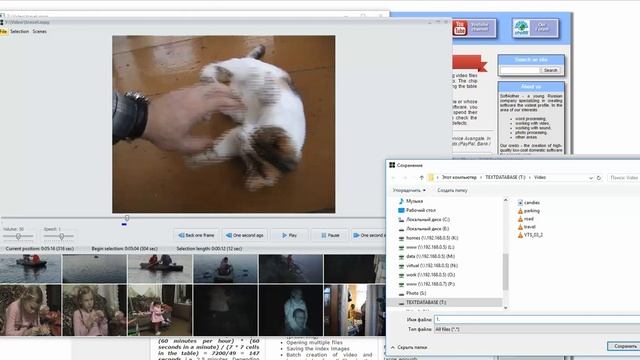Select 'Локальный диск (C:)' in the tree
The image size is (640, 360).
pos(428,220)
